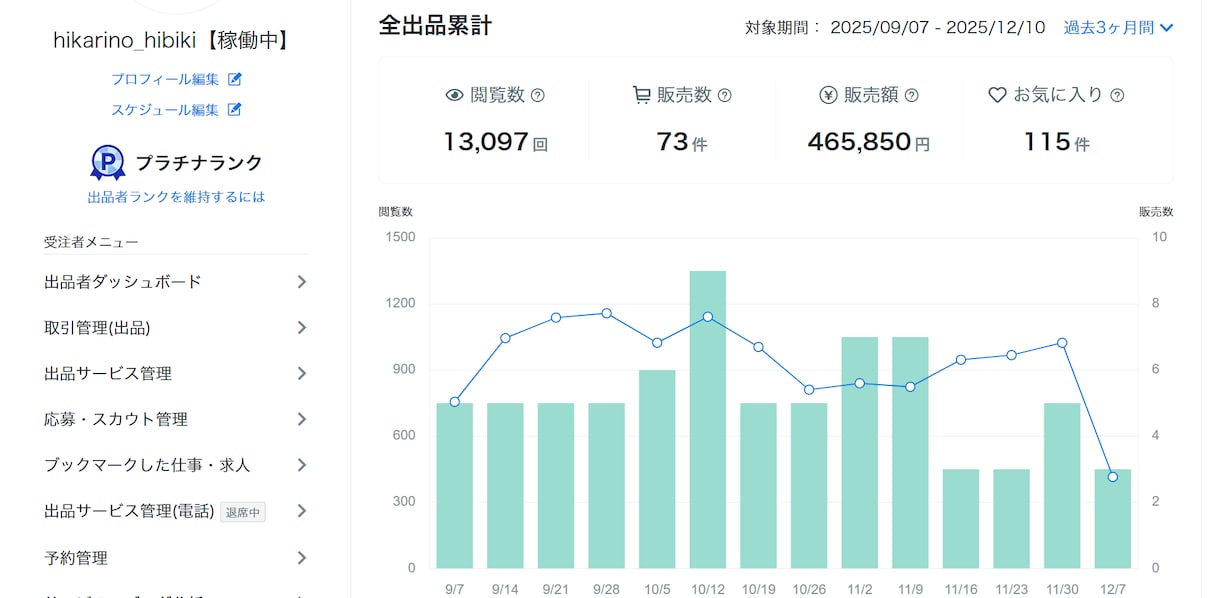Screen dimensions: 1220x598
Task: Expand the 予約管理 chevron
Action: (x=301, y=558)
